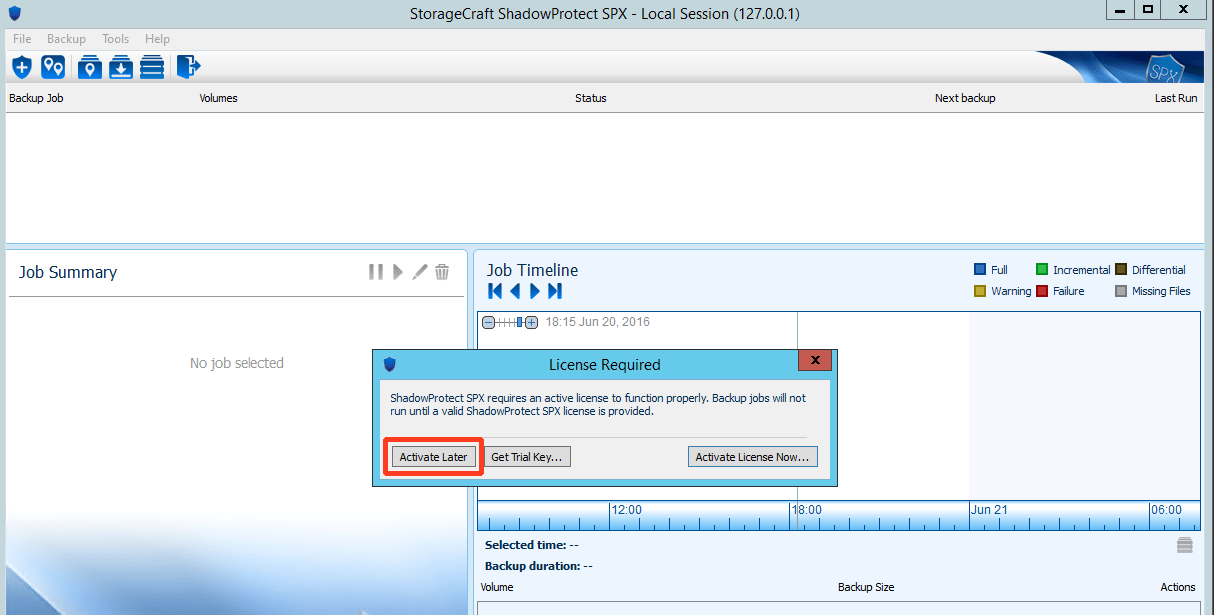The height and width of the screenshot is (615, 1214).
Task: Create a new backup job via shield-plus icon
Action: tap(21, 67)
